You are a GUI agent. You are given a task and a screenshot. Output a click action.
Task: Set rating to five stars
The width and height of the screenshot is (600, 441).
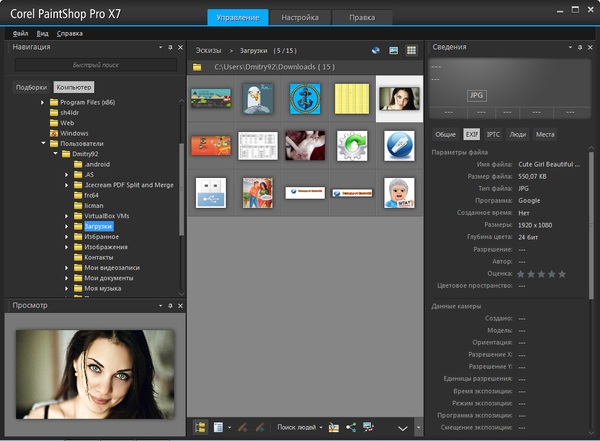pos(562,273)
